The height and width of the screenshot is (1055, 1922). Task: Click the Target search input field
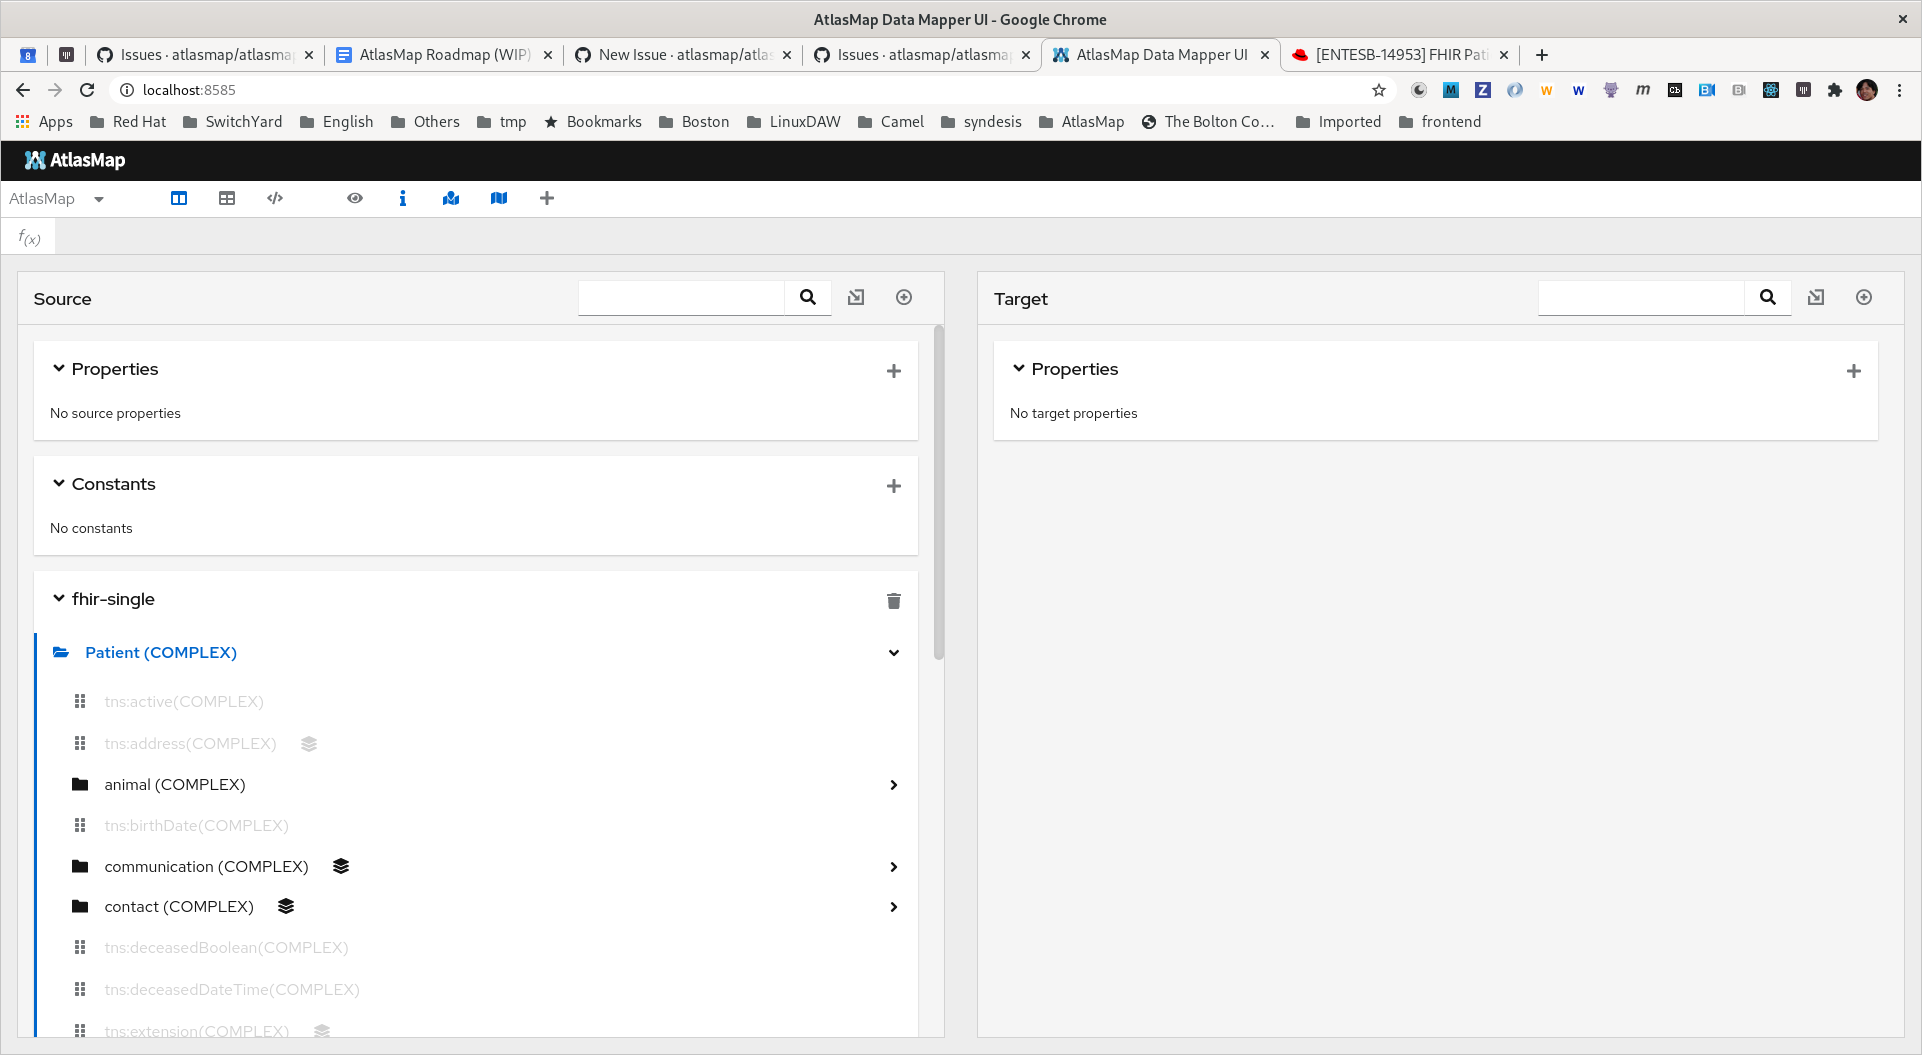tap(1641, 297)
